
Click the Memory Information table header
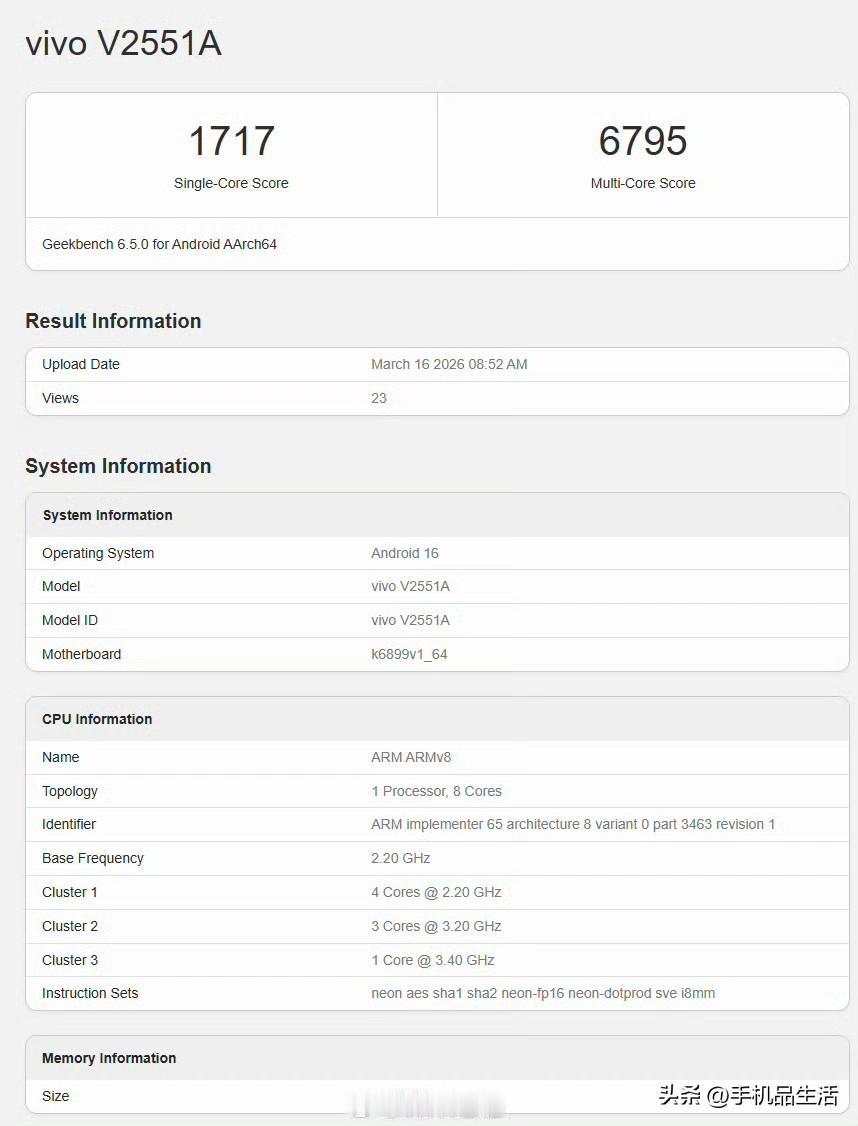pos(109,1058)
